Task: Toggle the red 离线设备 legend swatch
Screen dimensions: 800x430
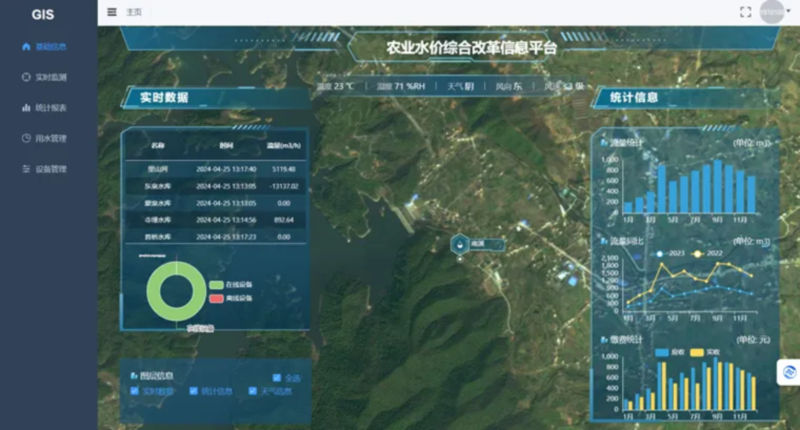Action: (x=216, y=298)
